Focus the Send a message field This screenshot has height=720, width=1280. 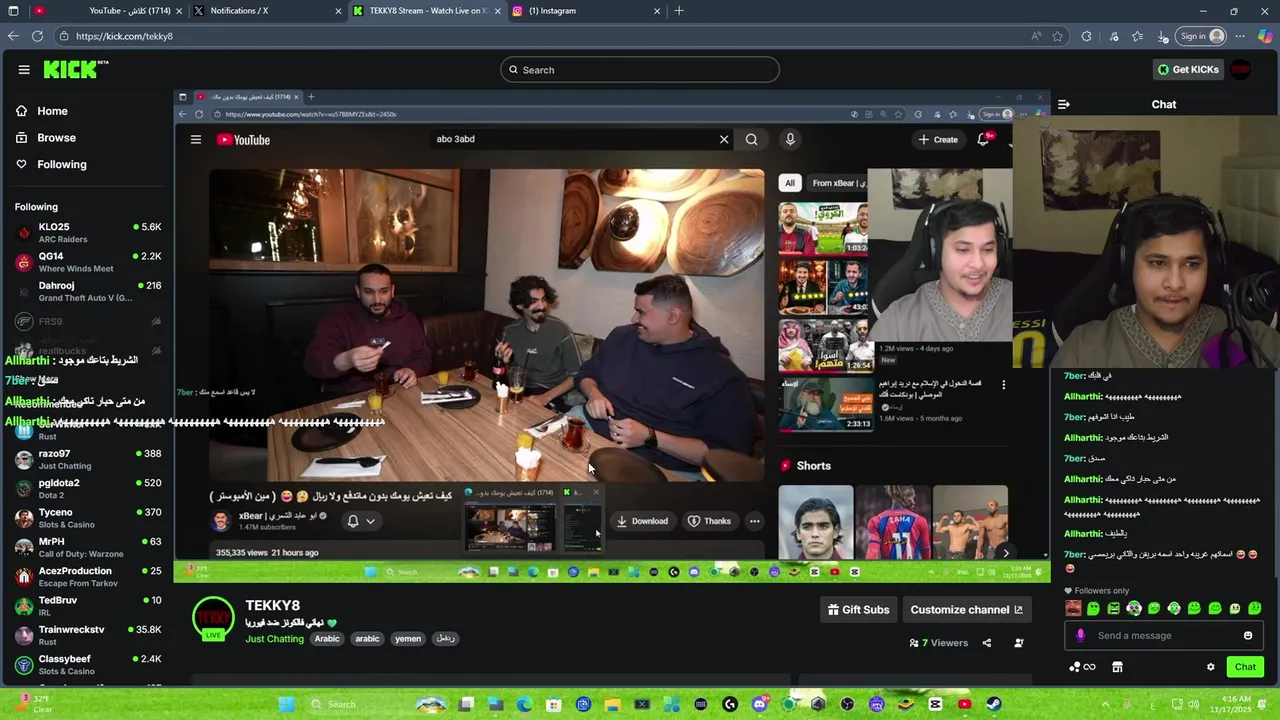pyautogui.click(x=1165, y=635)
